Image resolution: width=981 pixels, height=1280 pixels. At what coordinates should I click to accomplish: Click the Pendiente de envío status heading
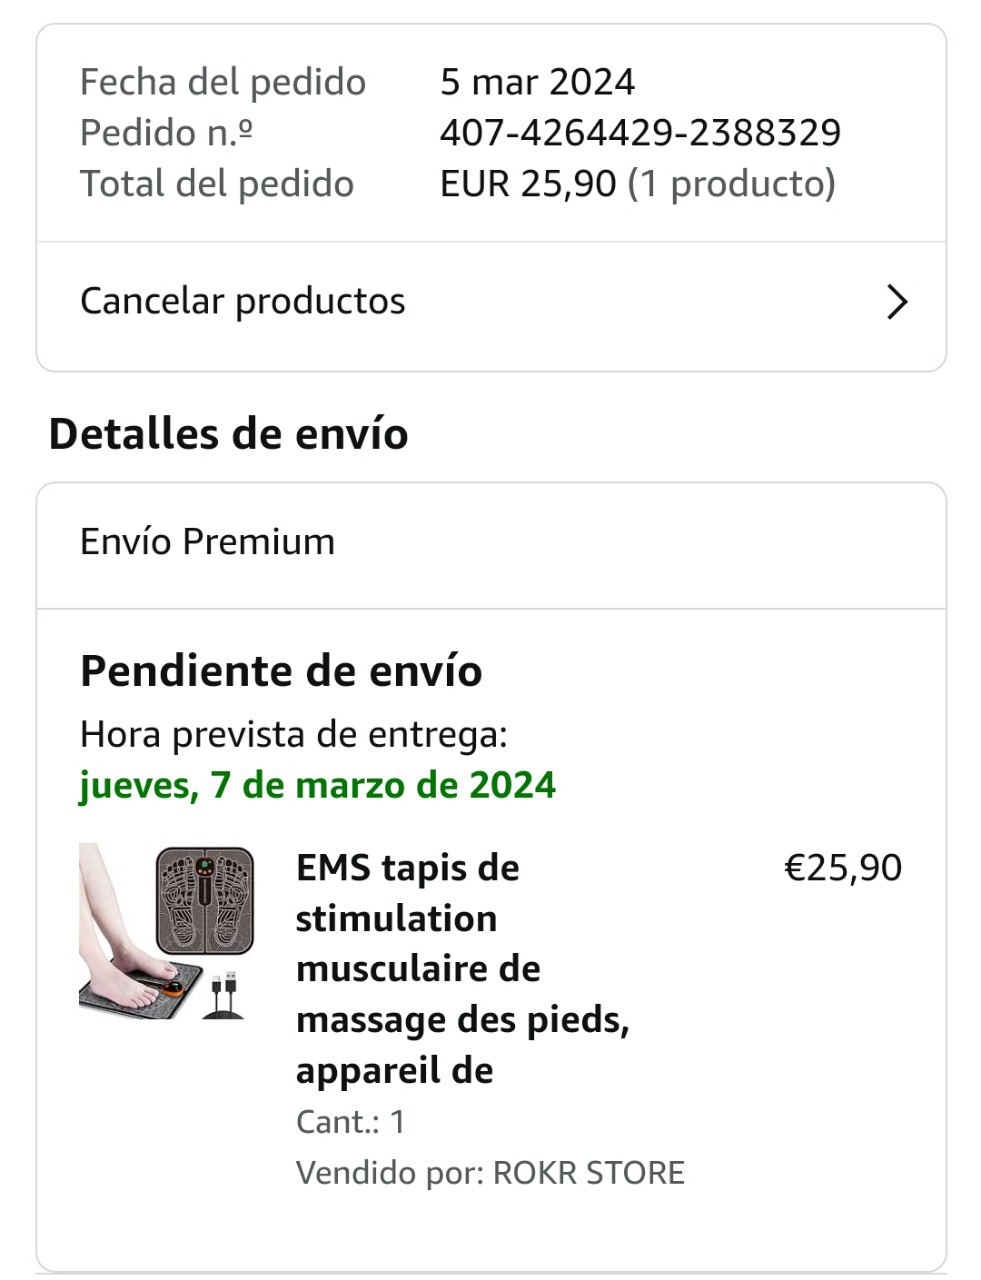pos(281,671)
